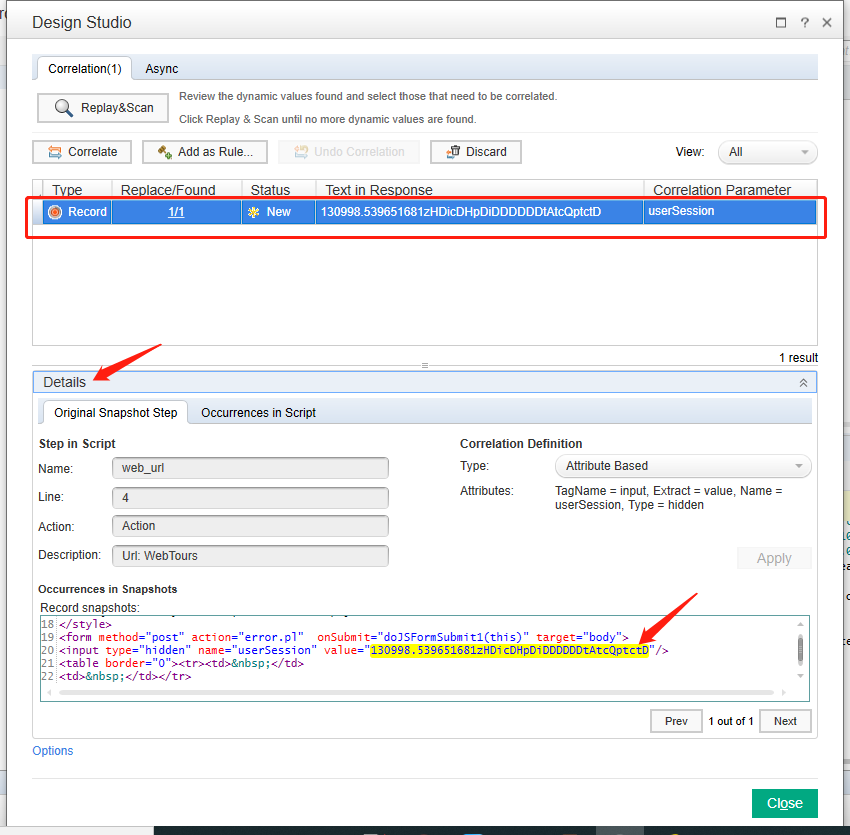850x835 pixels.
Task: Click the Record type icon in the row
Action: pyautogui.click(x=55, y=212)
